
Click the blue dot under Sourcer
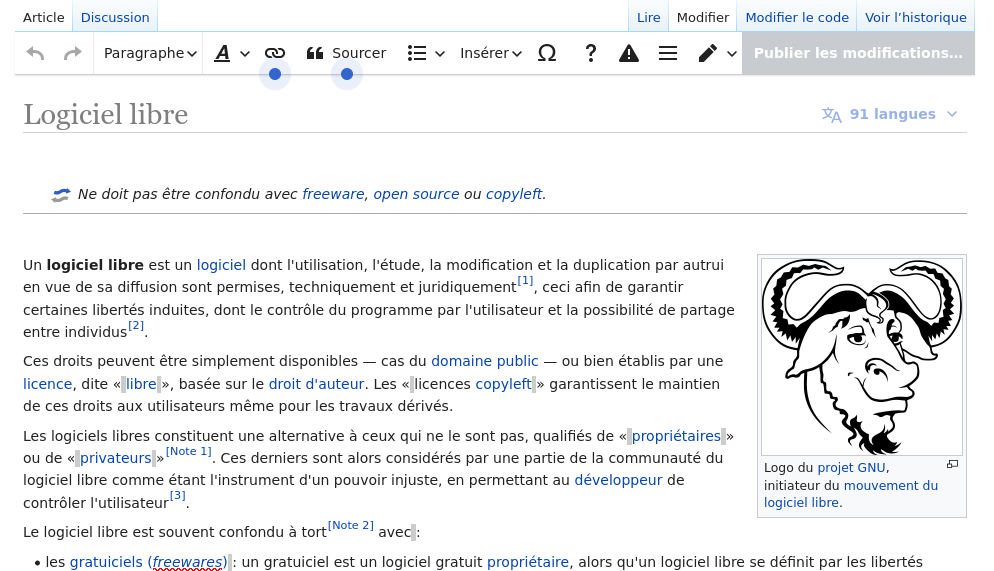[x=347, y=74]
